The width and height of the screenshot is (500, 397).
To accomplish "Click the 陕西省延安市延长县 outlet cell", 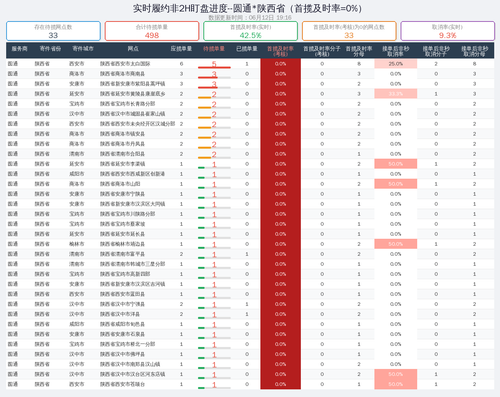I will pyautogui.click(x=122, y=234).
